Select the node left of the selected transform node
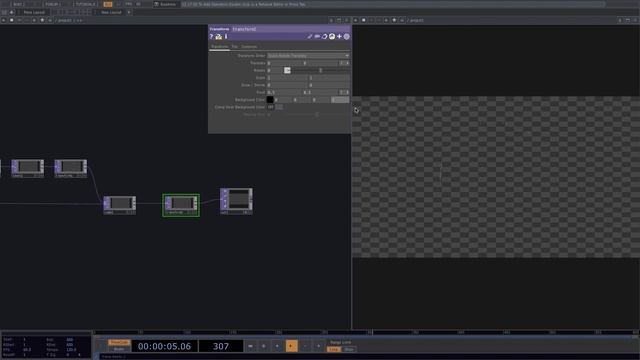Screen dimensions: 640x360 pos(120,205)
